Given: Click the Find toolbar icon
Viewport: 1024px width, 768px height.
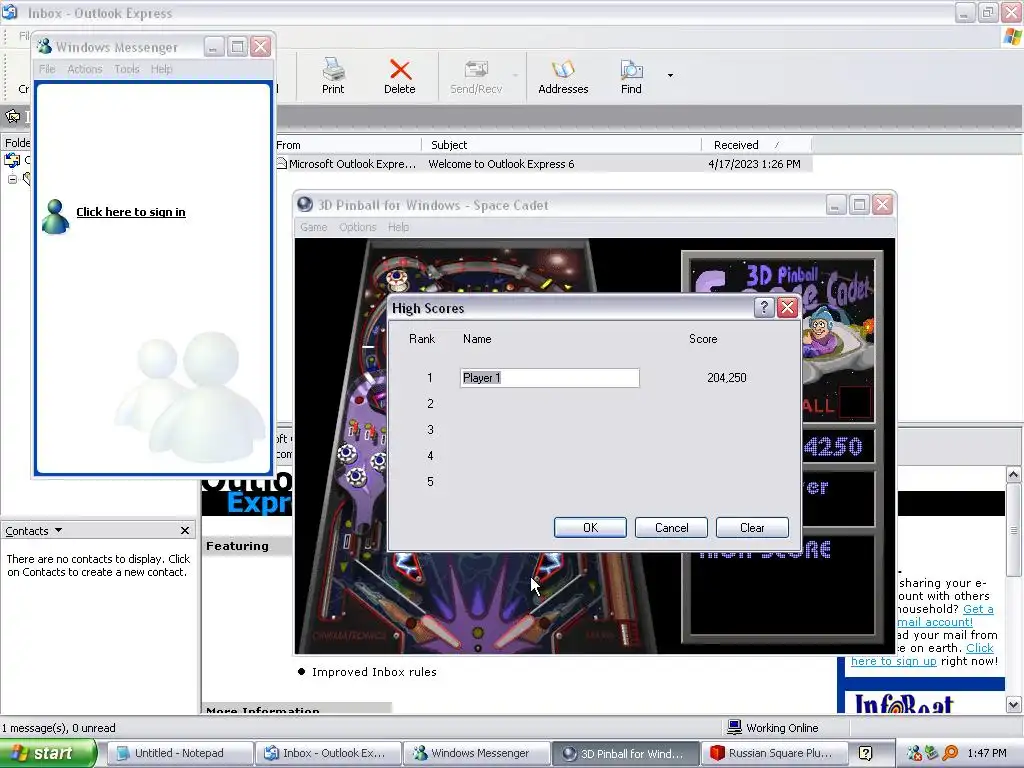Looking at the screenshot, I should pos(631,76).
